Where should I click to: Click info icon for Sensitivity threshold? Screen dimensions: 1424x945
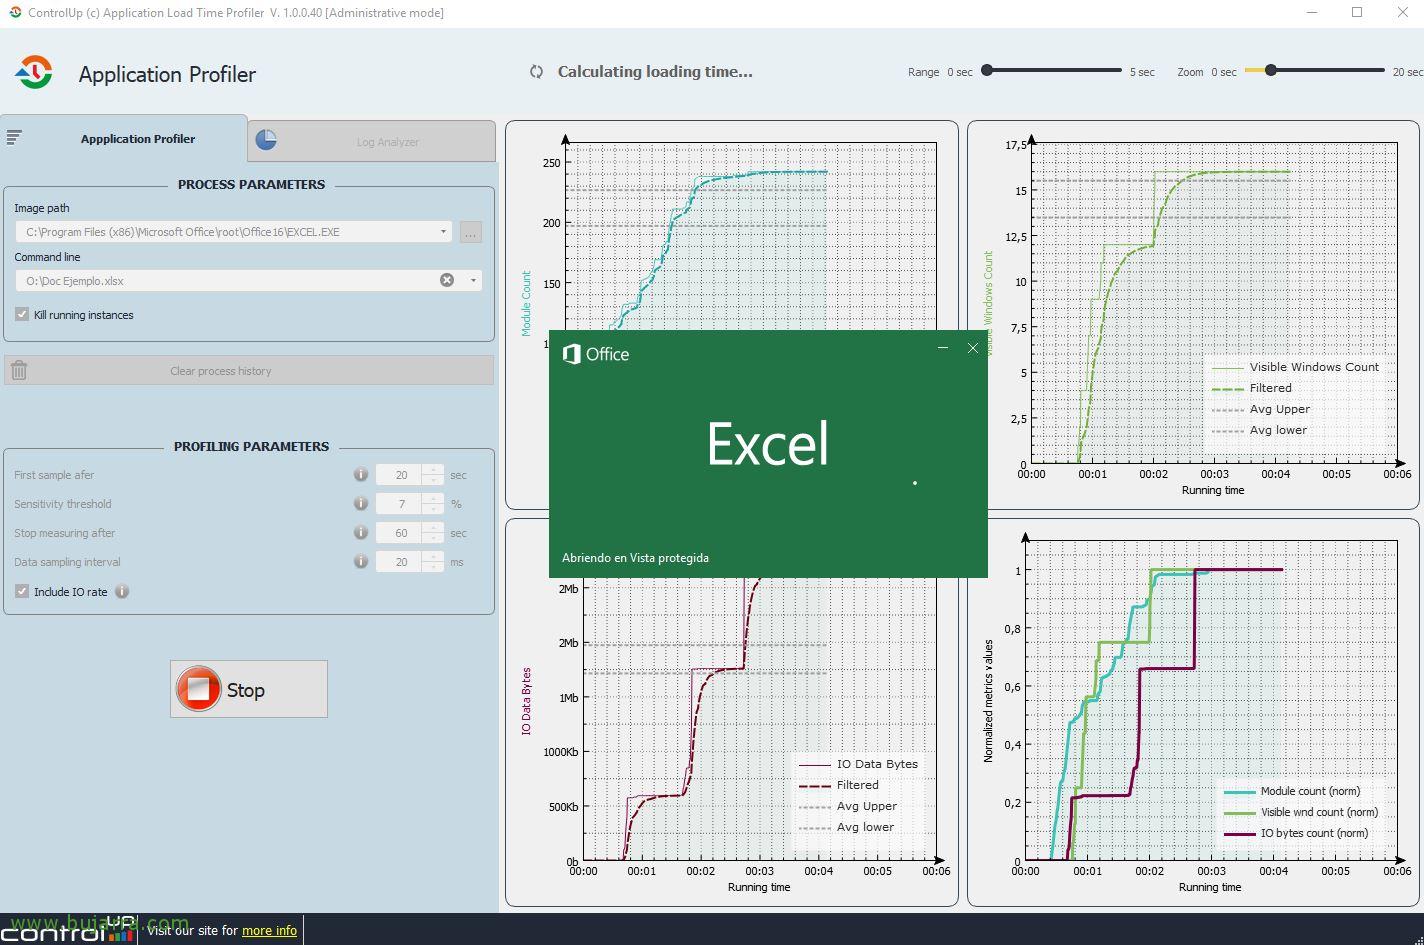coord(361,504)
